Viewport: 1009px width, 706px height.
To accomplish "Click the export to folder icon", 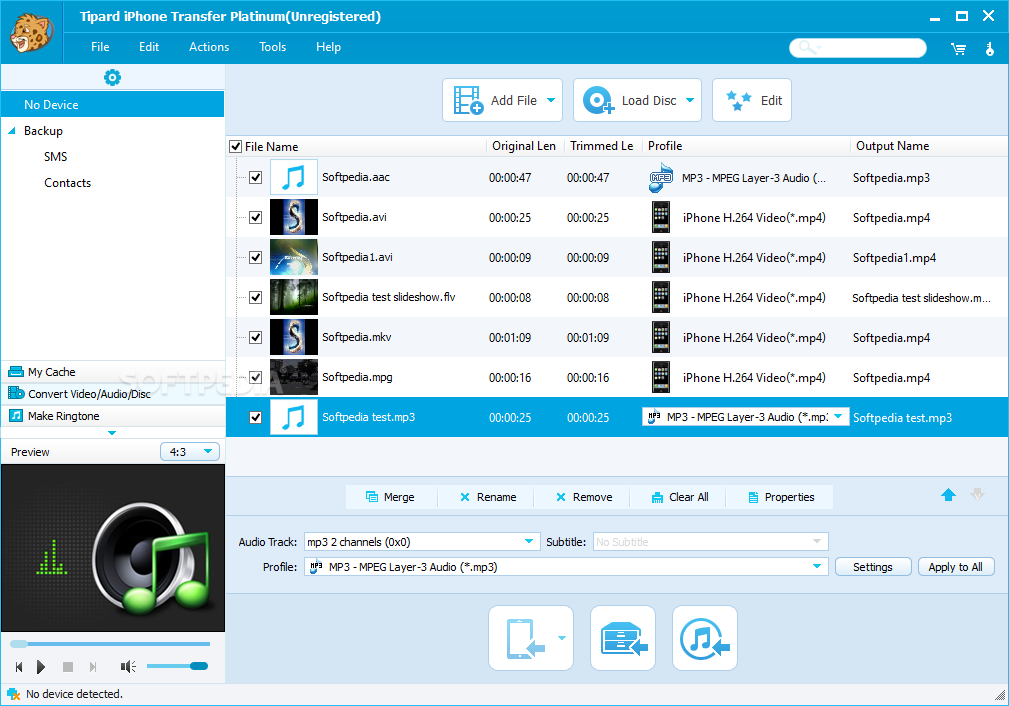I will (x=624, y=638).
